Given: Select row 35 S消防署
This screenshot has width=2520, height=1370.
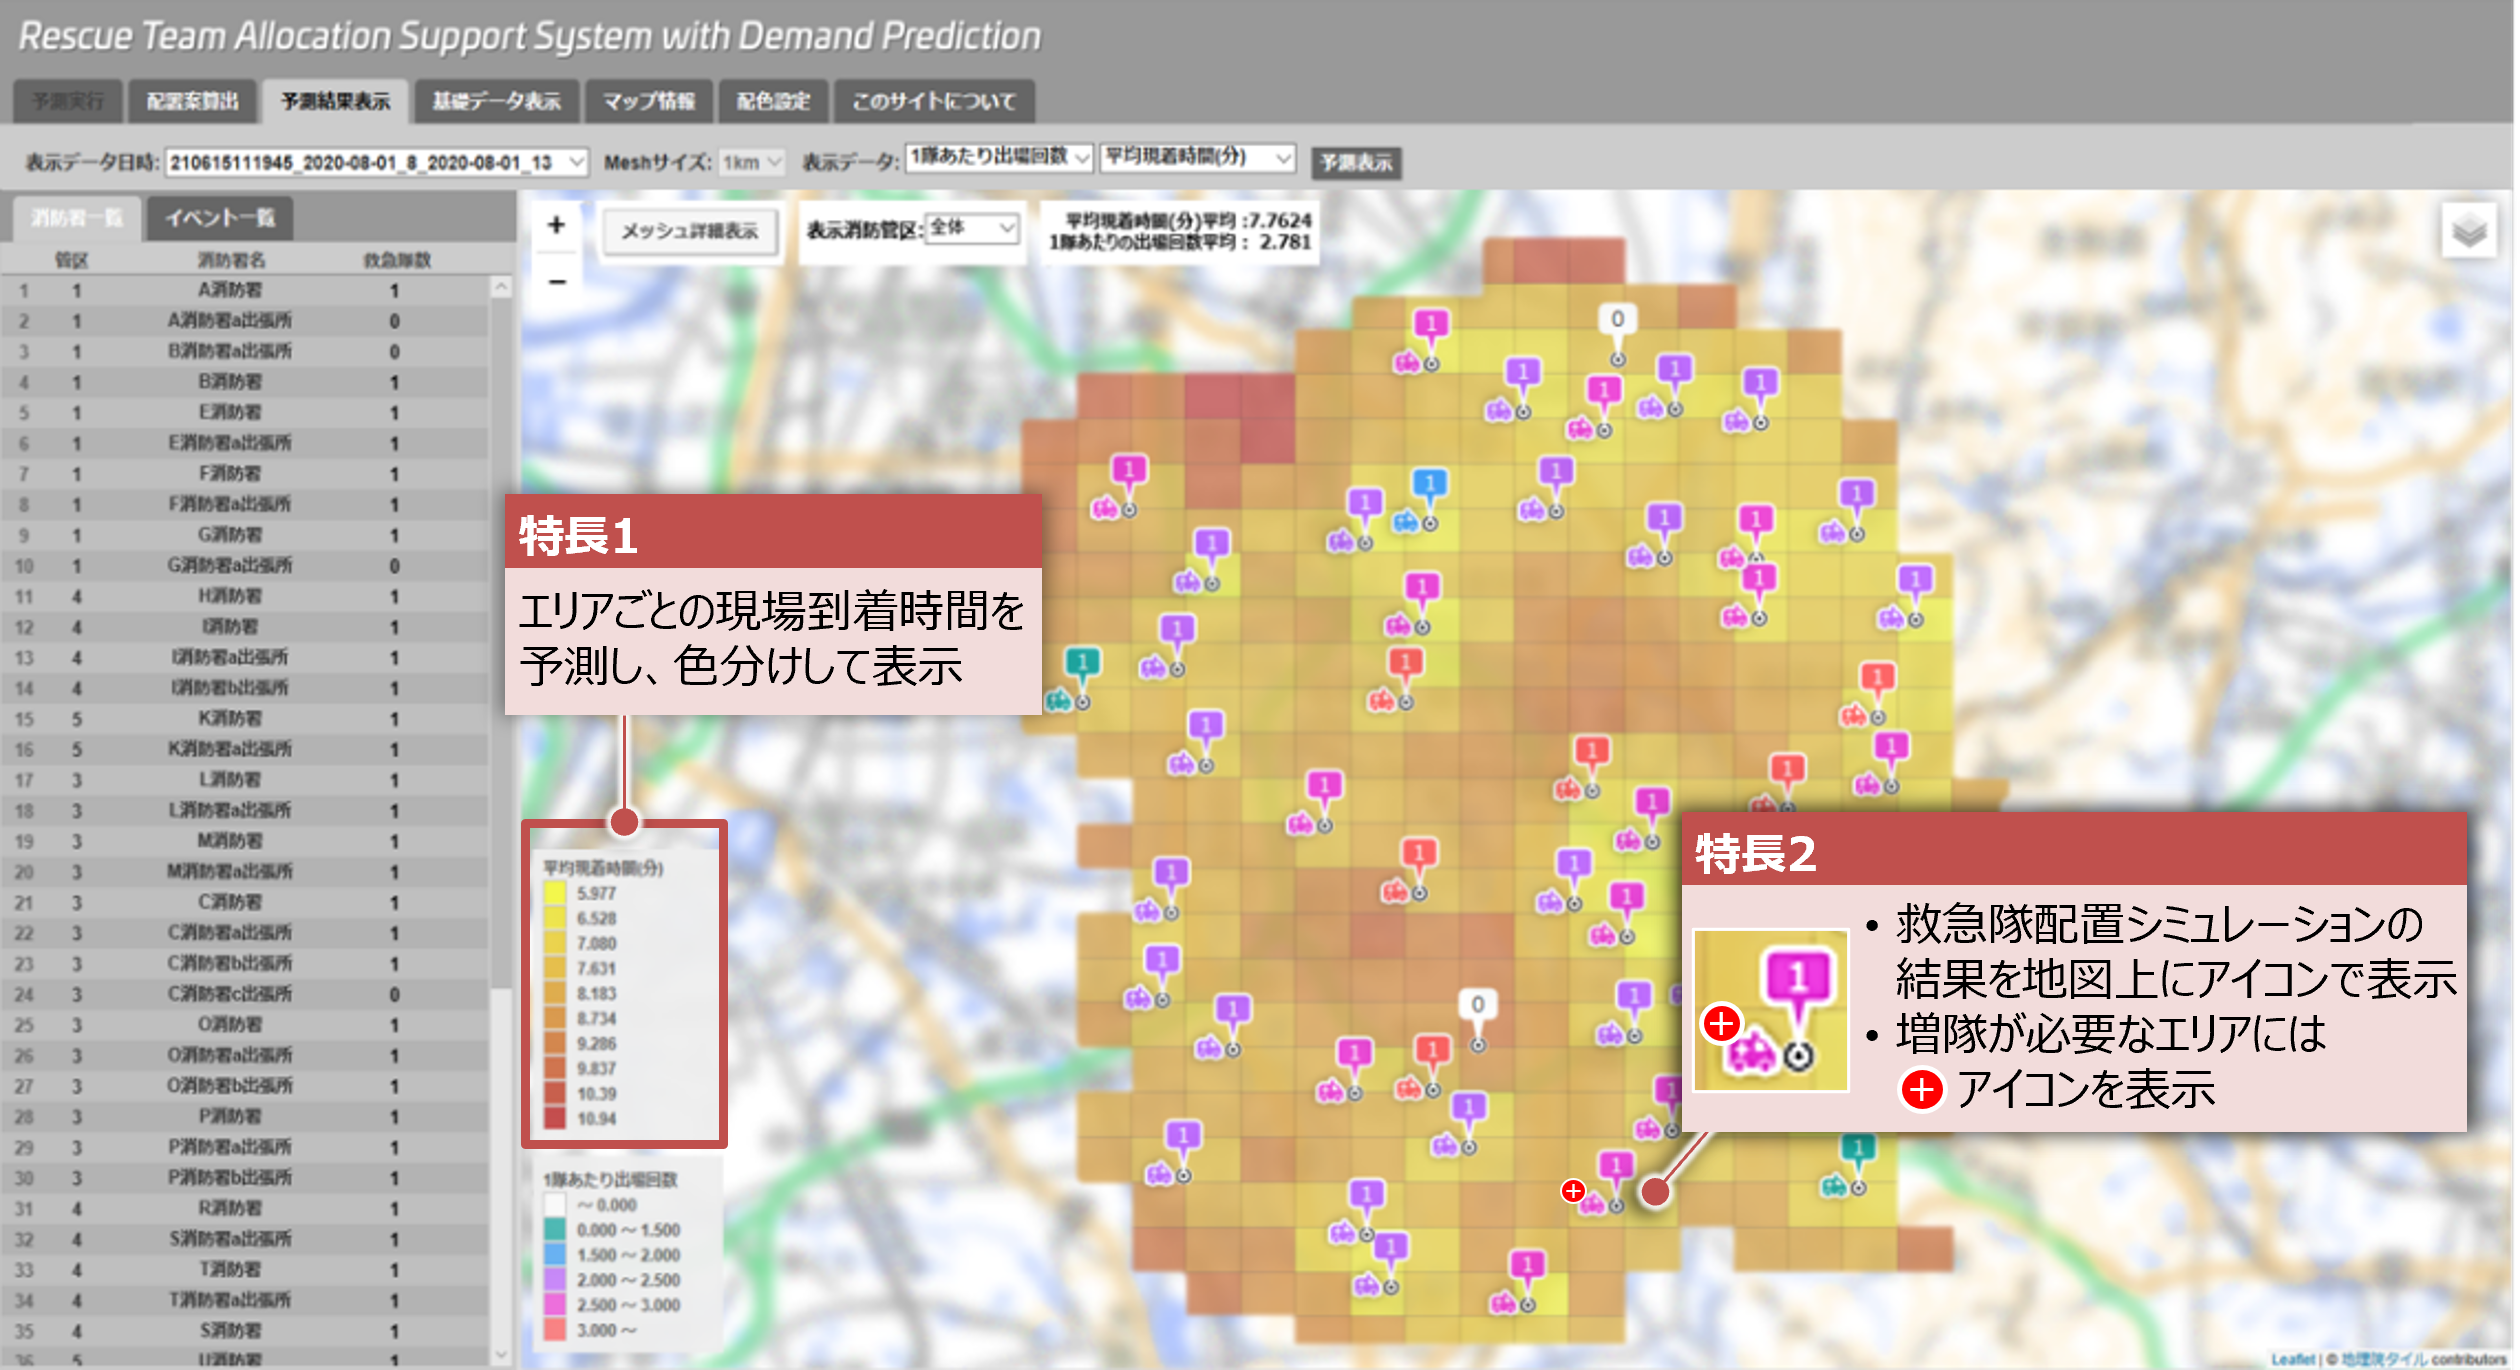Looking at the screenshot, I should (x=246, y=1331).
